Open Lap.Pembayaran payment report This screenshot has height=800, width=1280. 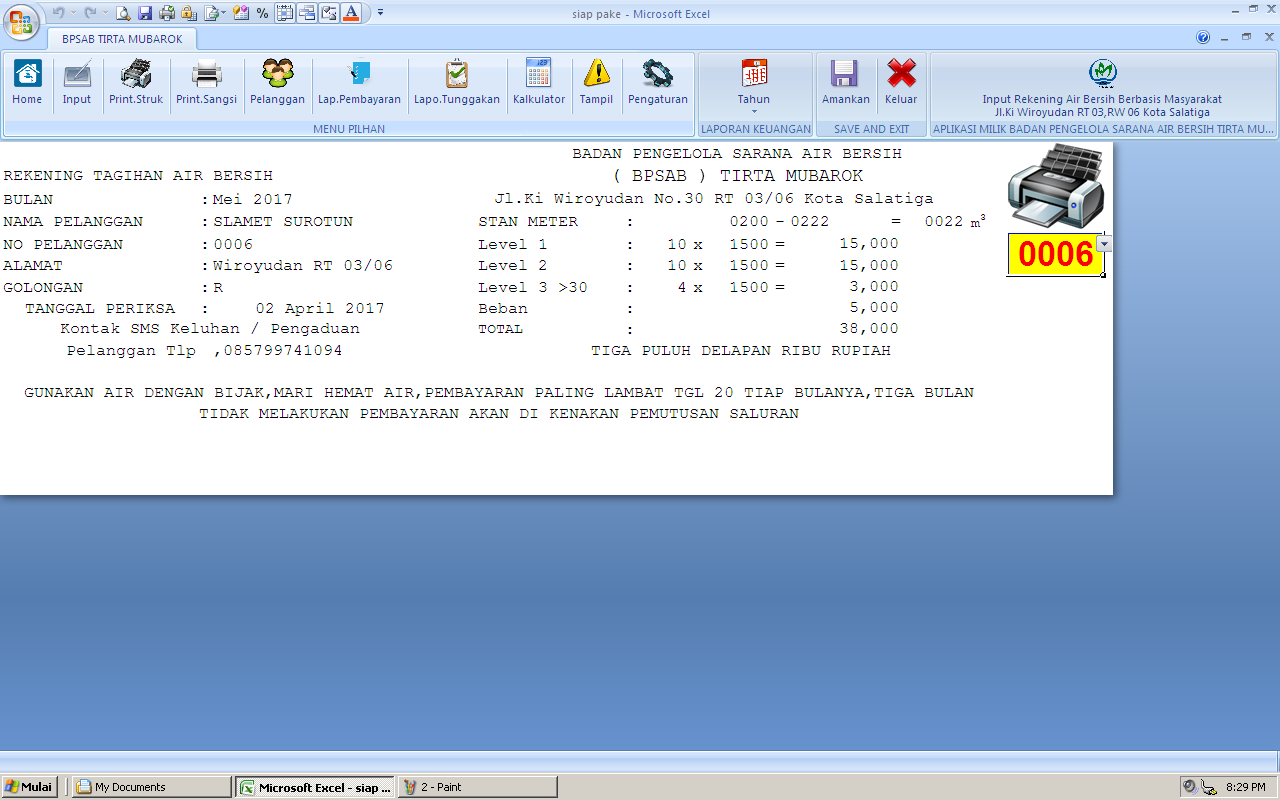click(x=359, y=82)
